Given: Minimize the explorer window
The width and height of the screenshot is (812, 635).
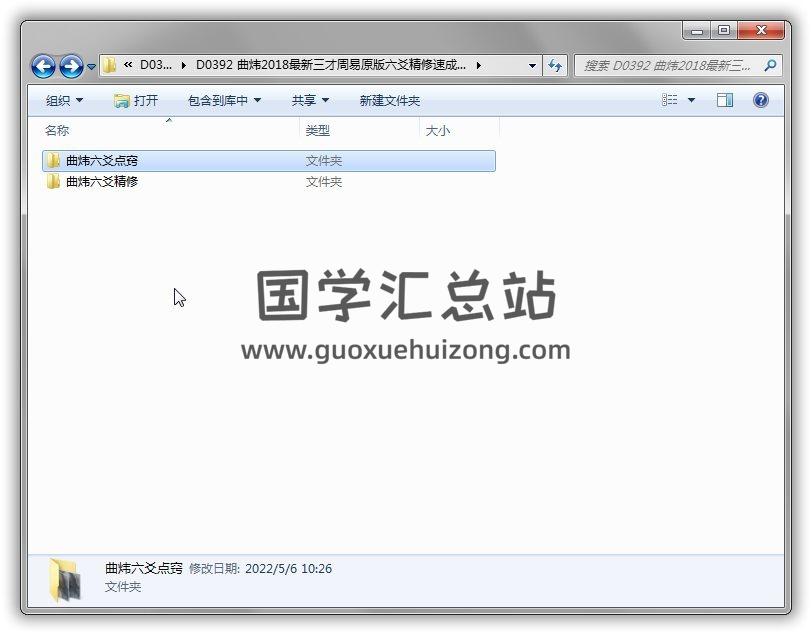Looking at the screenshot, I should click(697, 31).
